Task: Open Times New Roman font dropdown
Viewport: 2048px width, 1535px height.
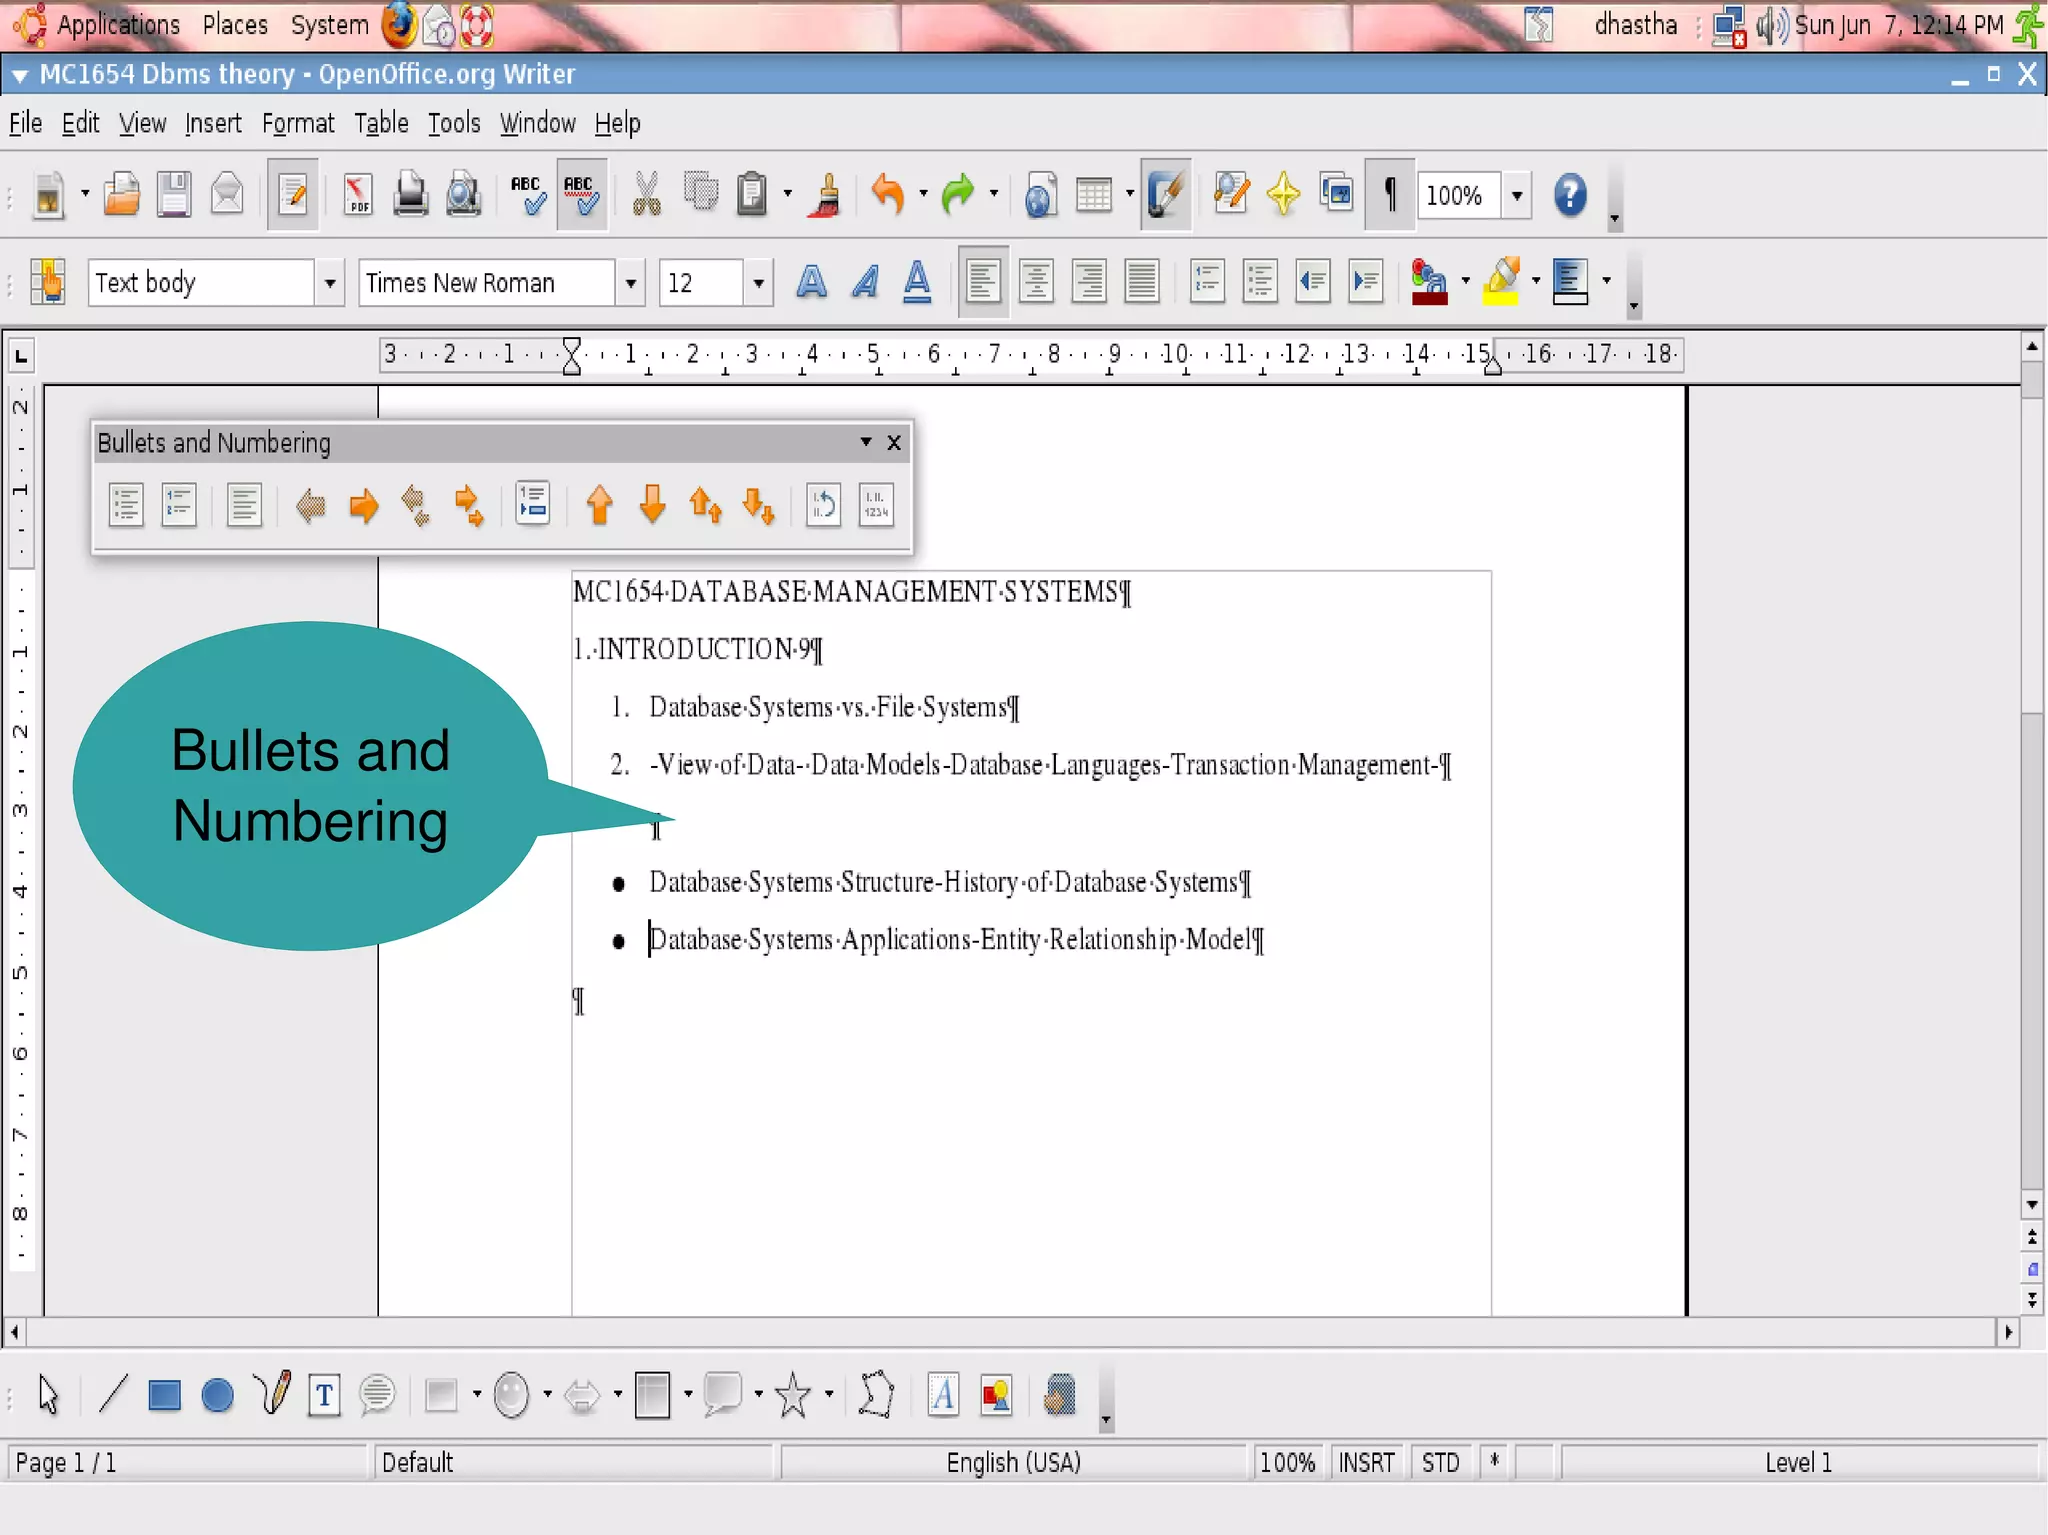Action: pyautogui.click(x=630, y=283)
